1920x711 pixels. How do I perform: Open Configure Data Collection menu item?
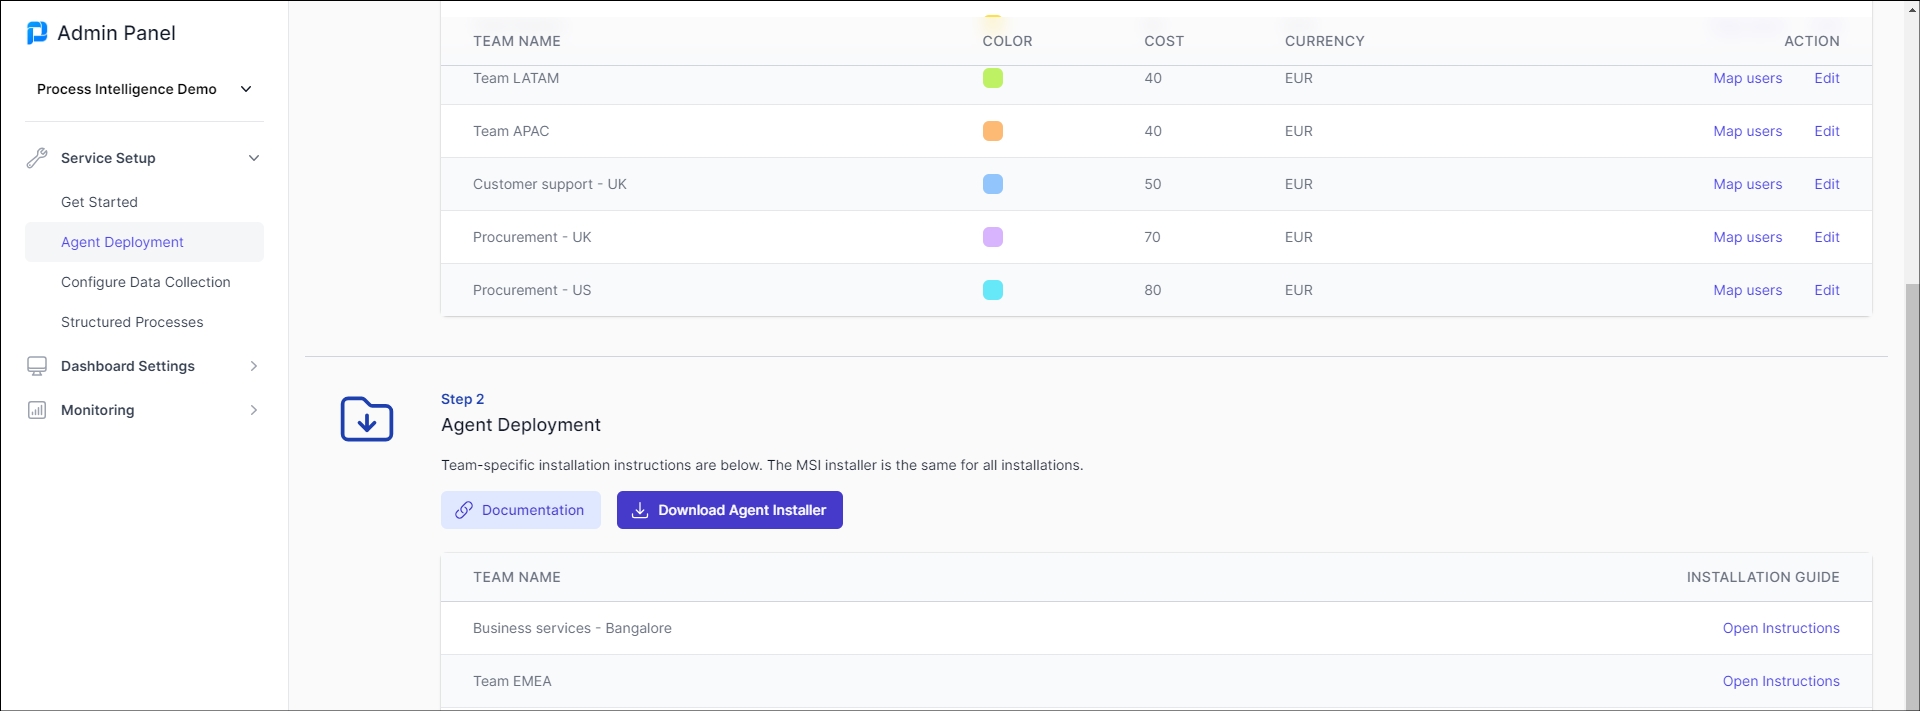(x=145, y=282)
